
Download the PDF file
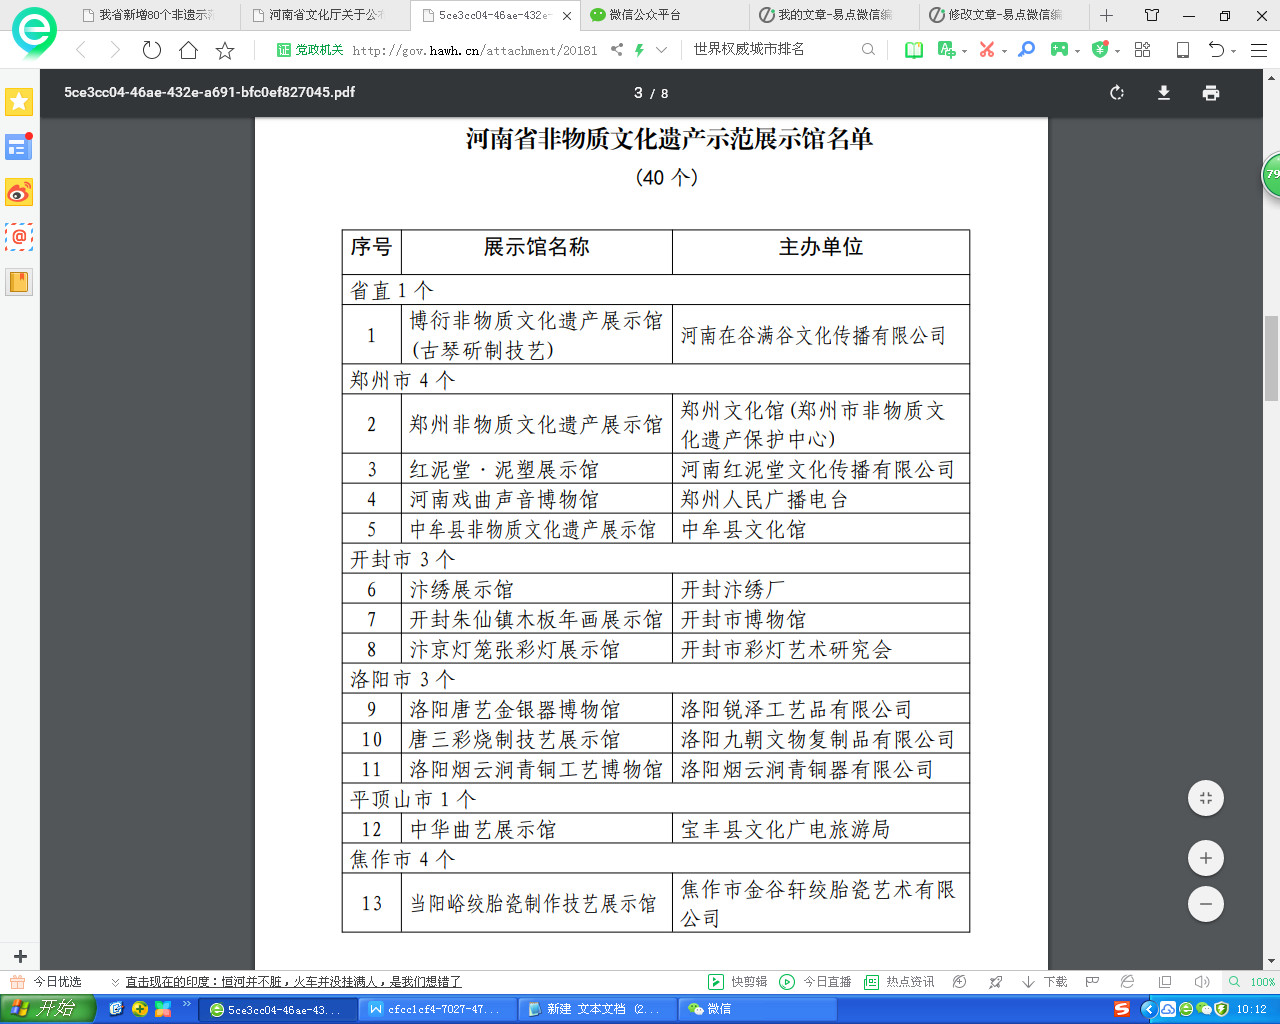click(1164, 93)
